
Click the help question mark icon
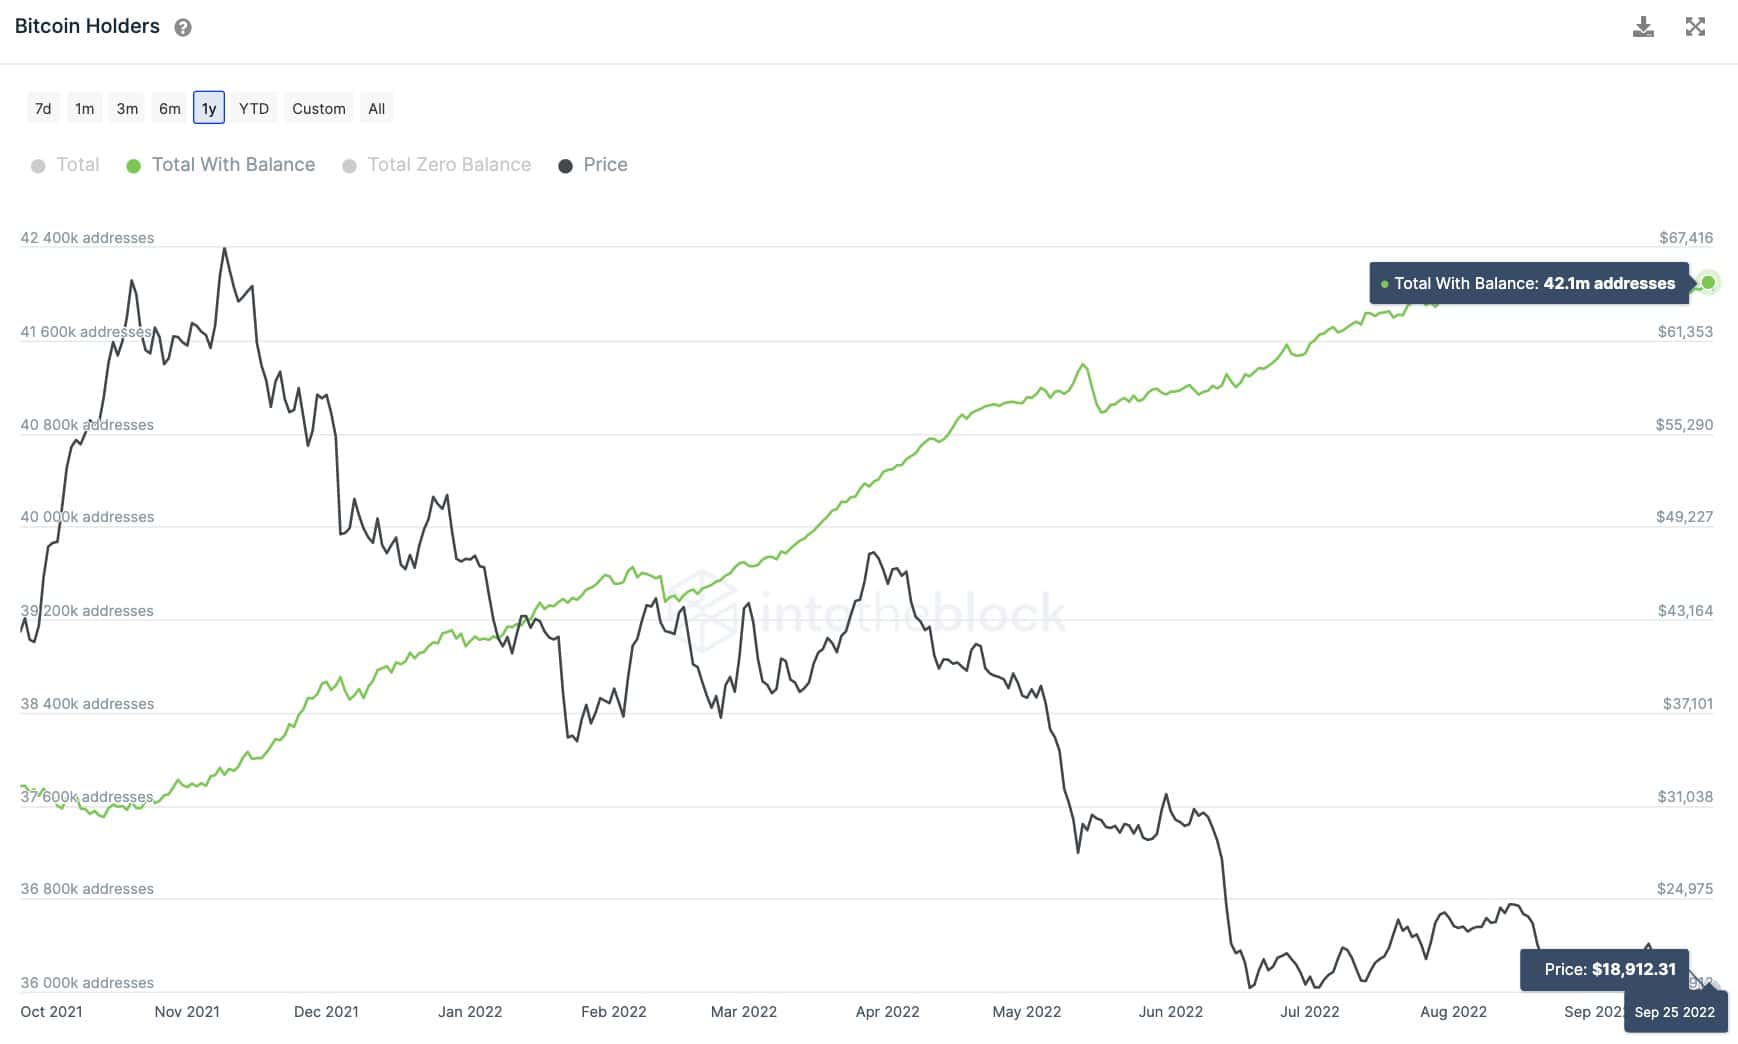[183, 28]
